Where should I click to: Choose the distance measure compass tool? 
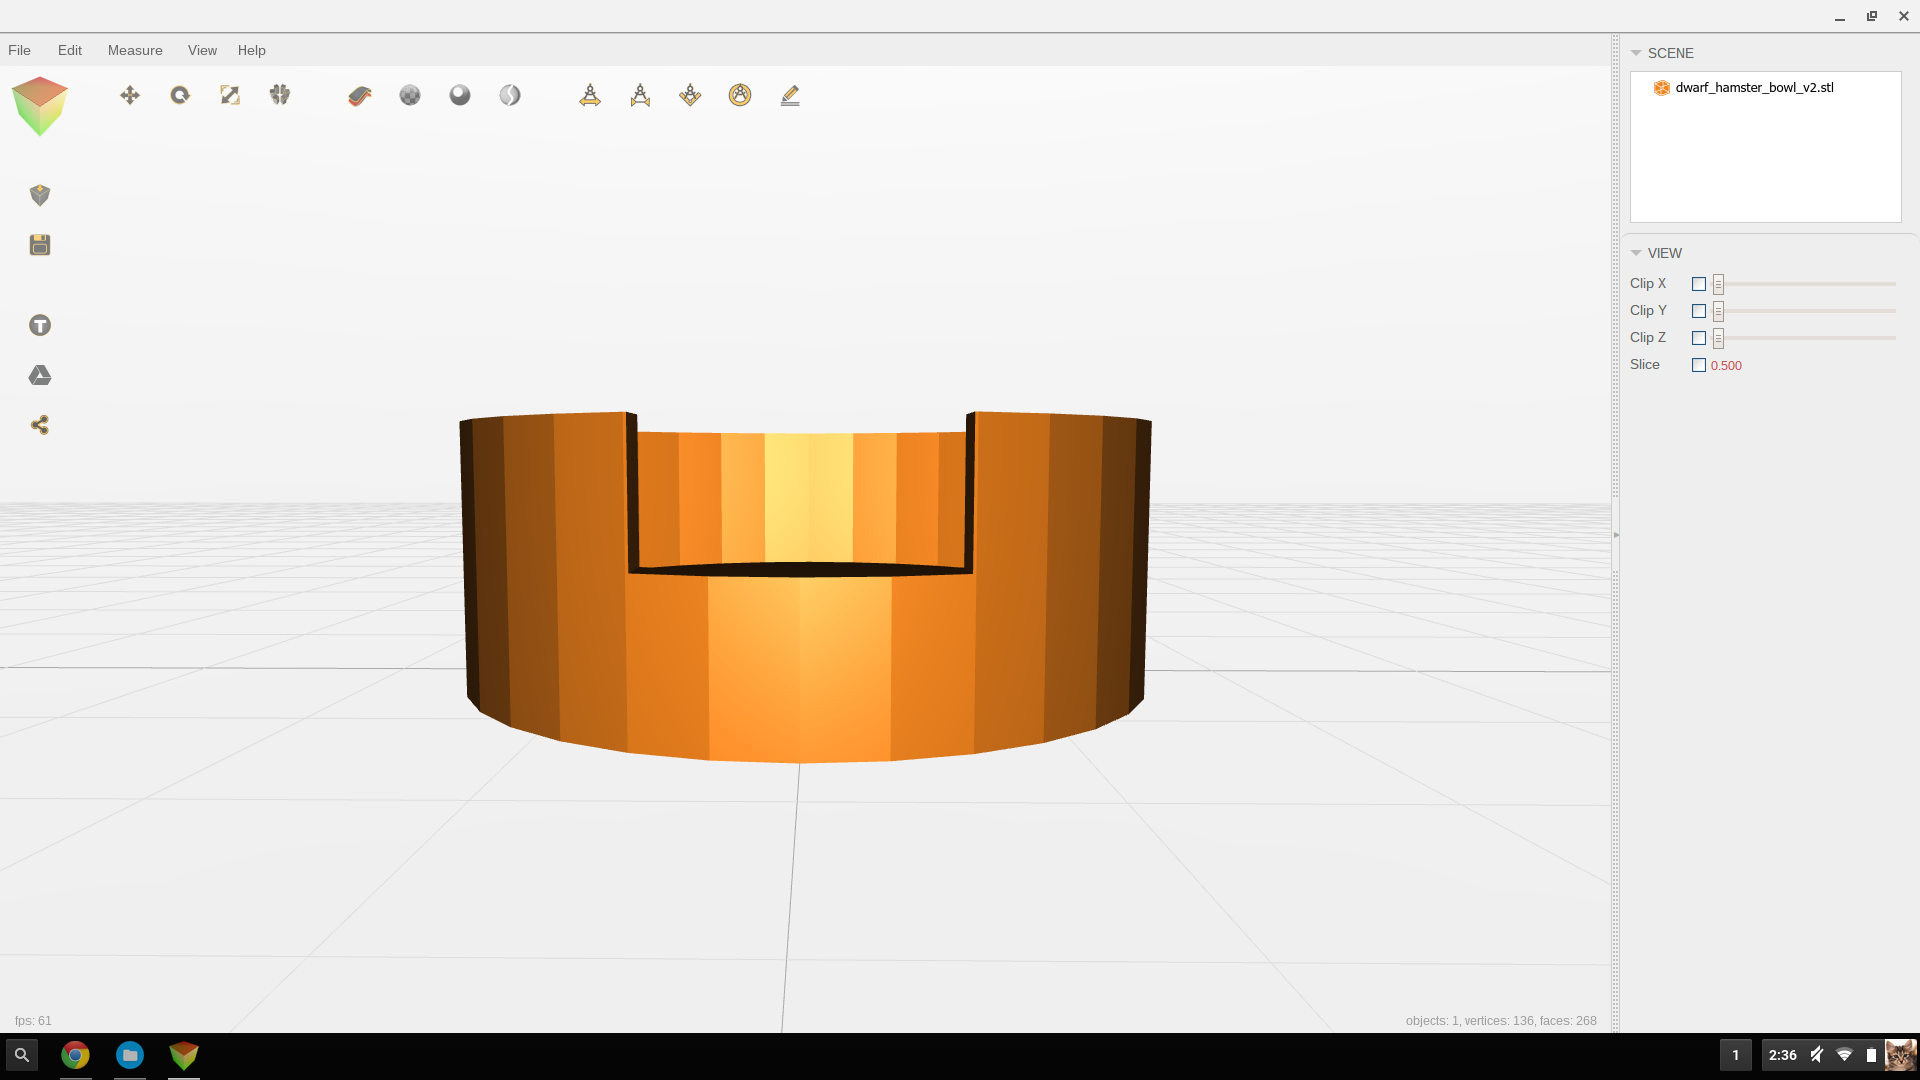click(590, 95)
